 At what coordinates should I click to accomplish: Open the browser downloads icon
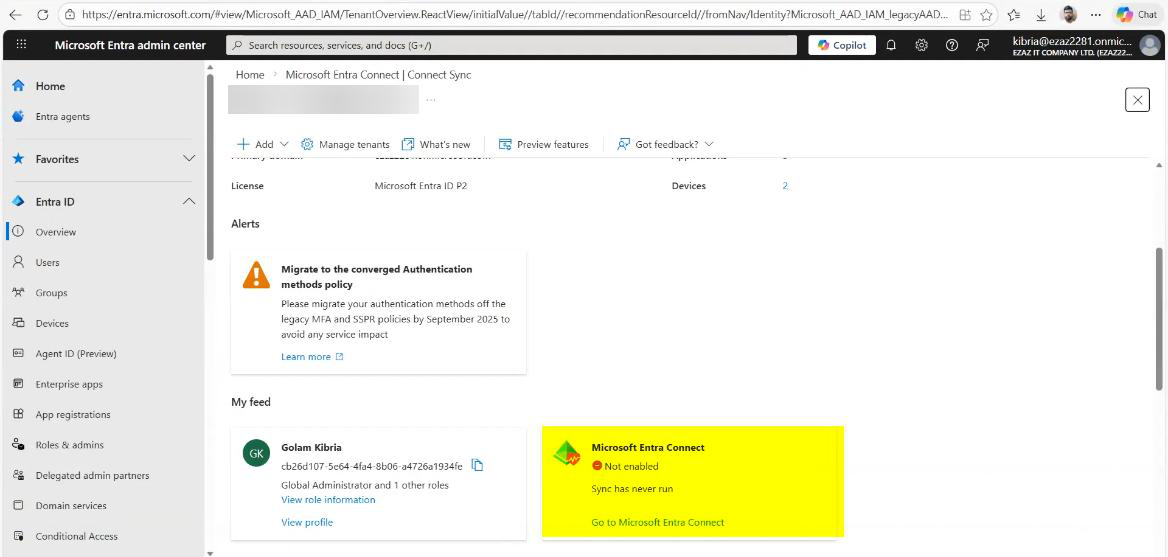(x=1041, y=14)
